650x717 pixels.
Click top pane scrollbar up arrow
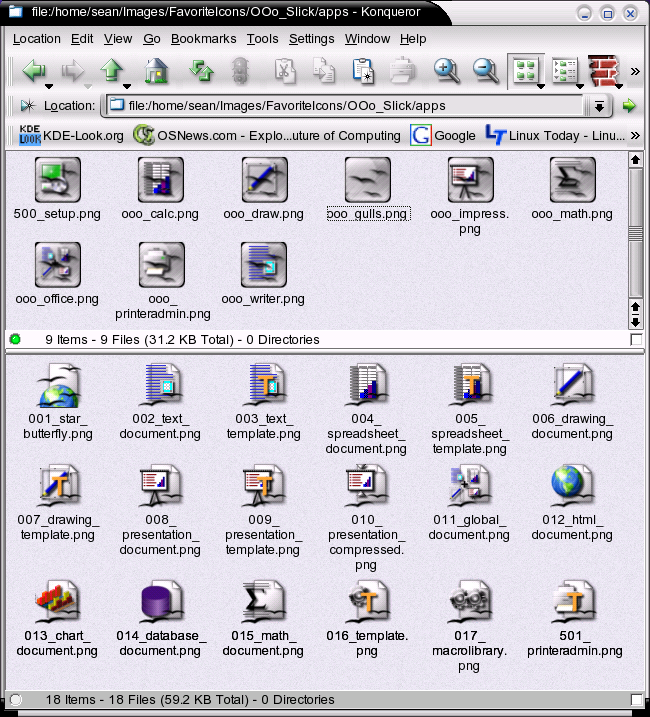635,160
